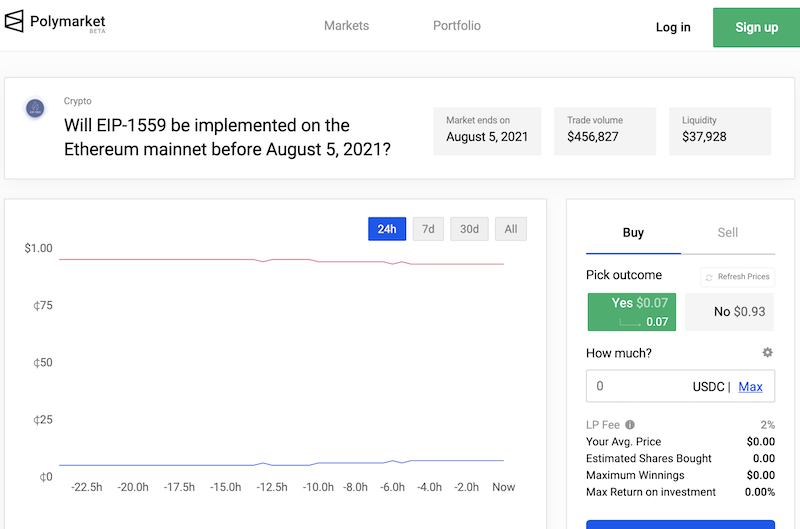This screenshot has width=800, height=529.
Task: Open the Portfolio menu item
Action: (457, 26)
